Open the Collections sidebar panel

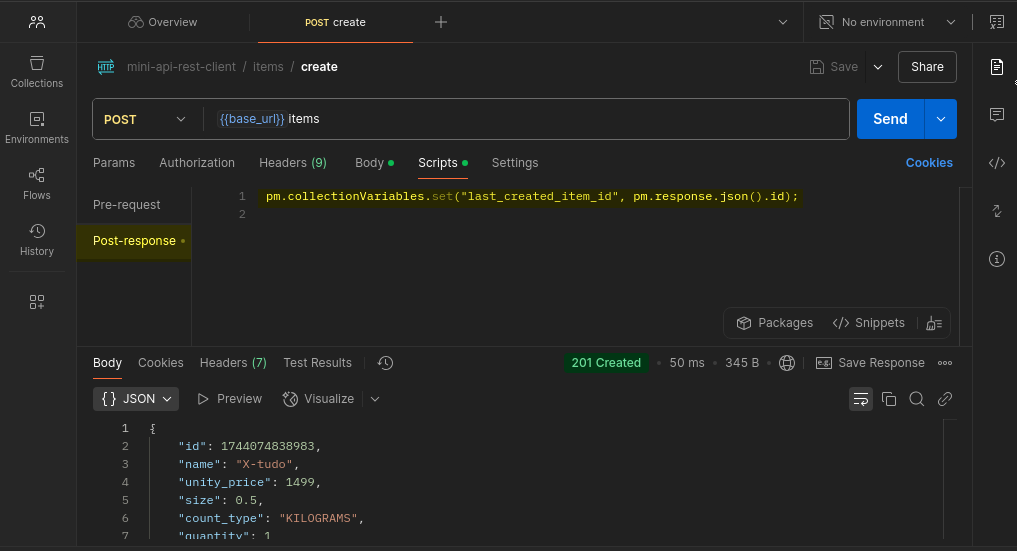click(37, 71)
